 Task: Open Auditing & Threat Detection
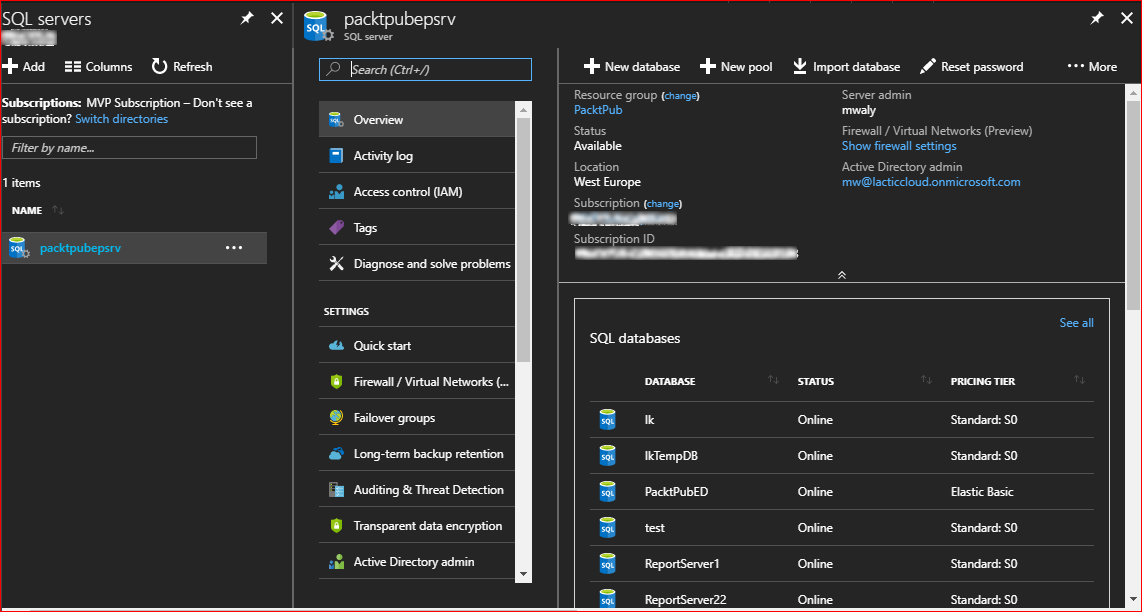pyautogui.click(x=417, y=490)
